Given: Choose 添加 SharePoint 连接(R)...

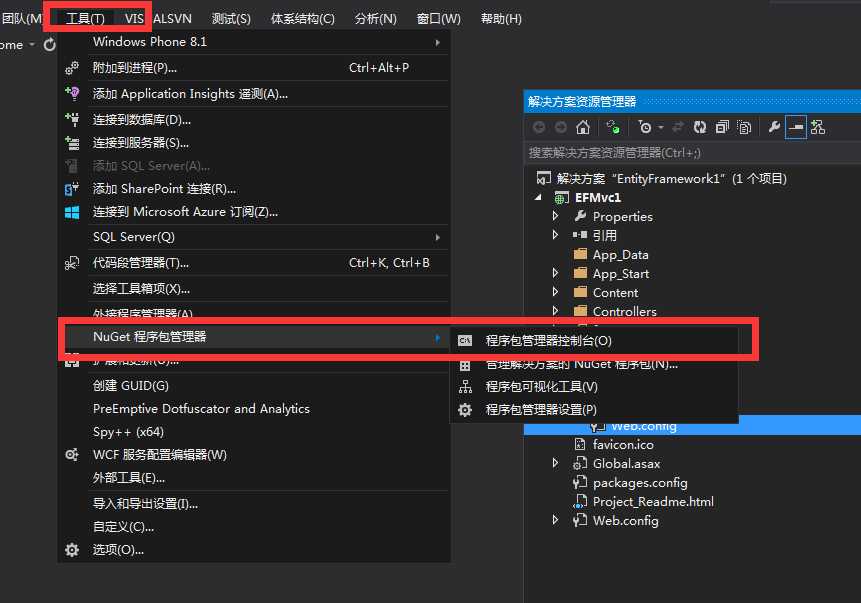Looking at the screenshot, I should [254, 189].
